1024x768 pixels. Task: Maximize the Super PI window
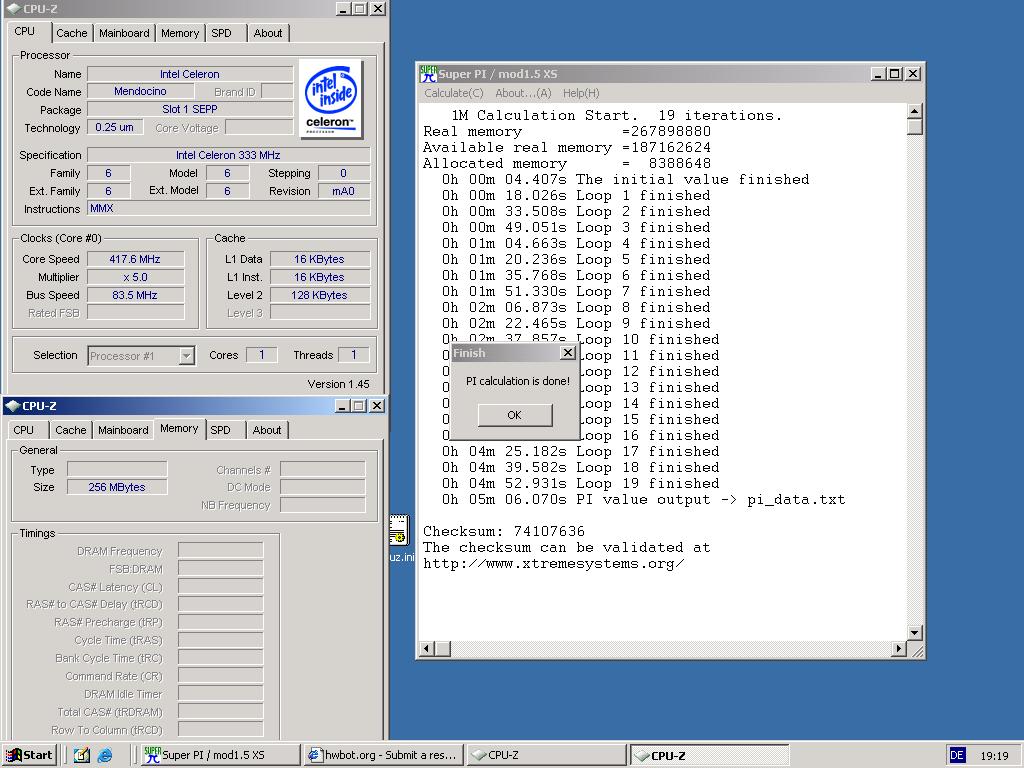[895, 74]
